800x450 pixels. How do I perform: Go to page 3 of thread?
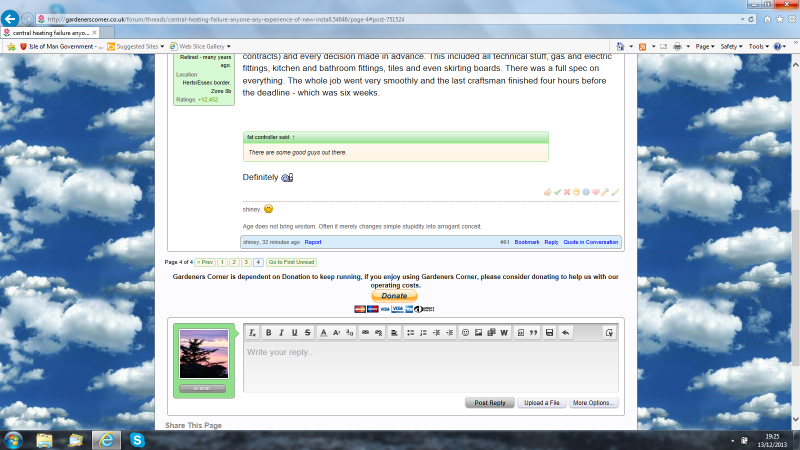[x=246, y=261]
